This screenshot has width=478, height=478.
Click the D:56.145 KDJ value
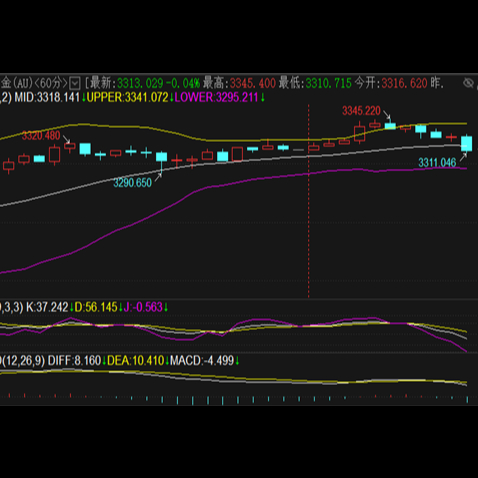point(96,307)
